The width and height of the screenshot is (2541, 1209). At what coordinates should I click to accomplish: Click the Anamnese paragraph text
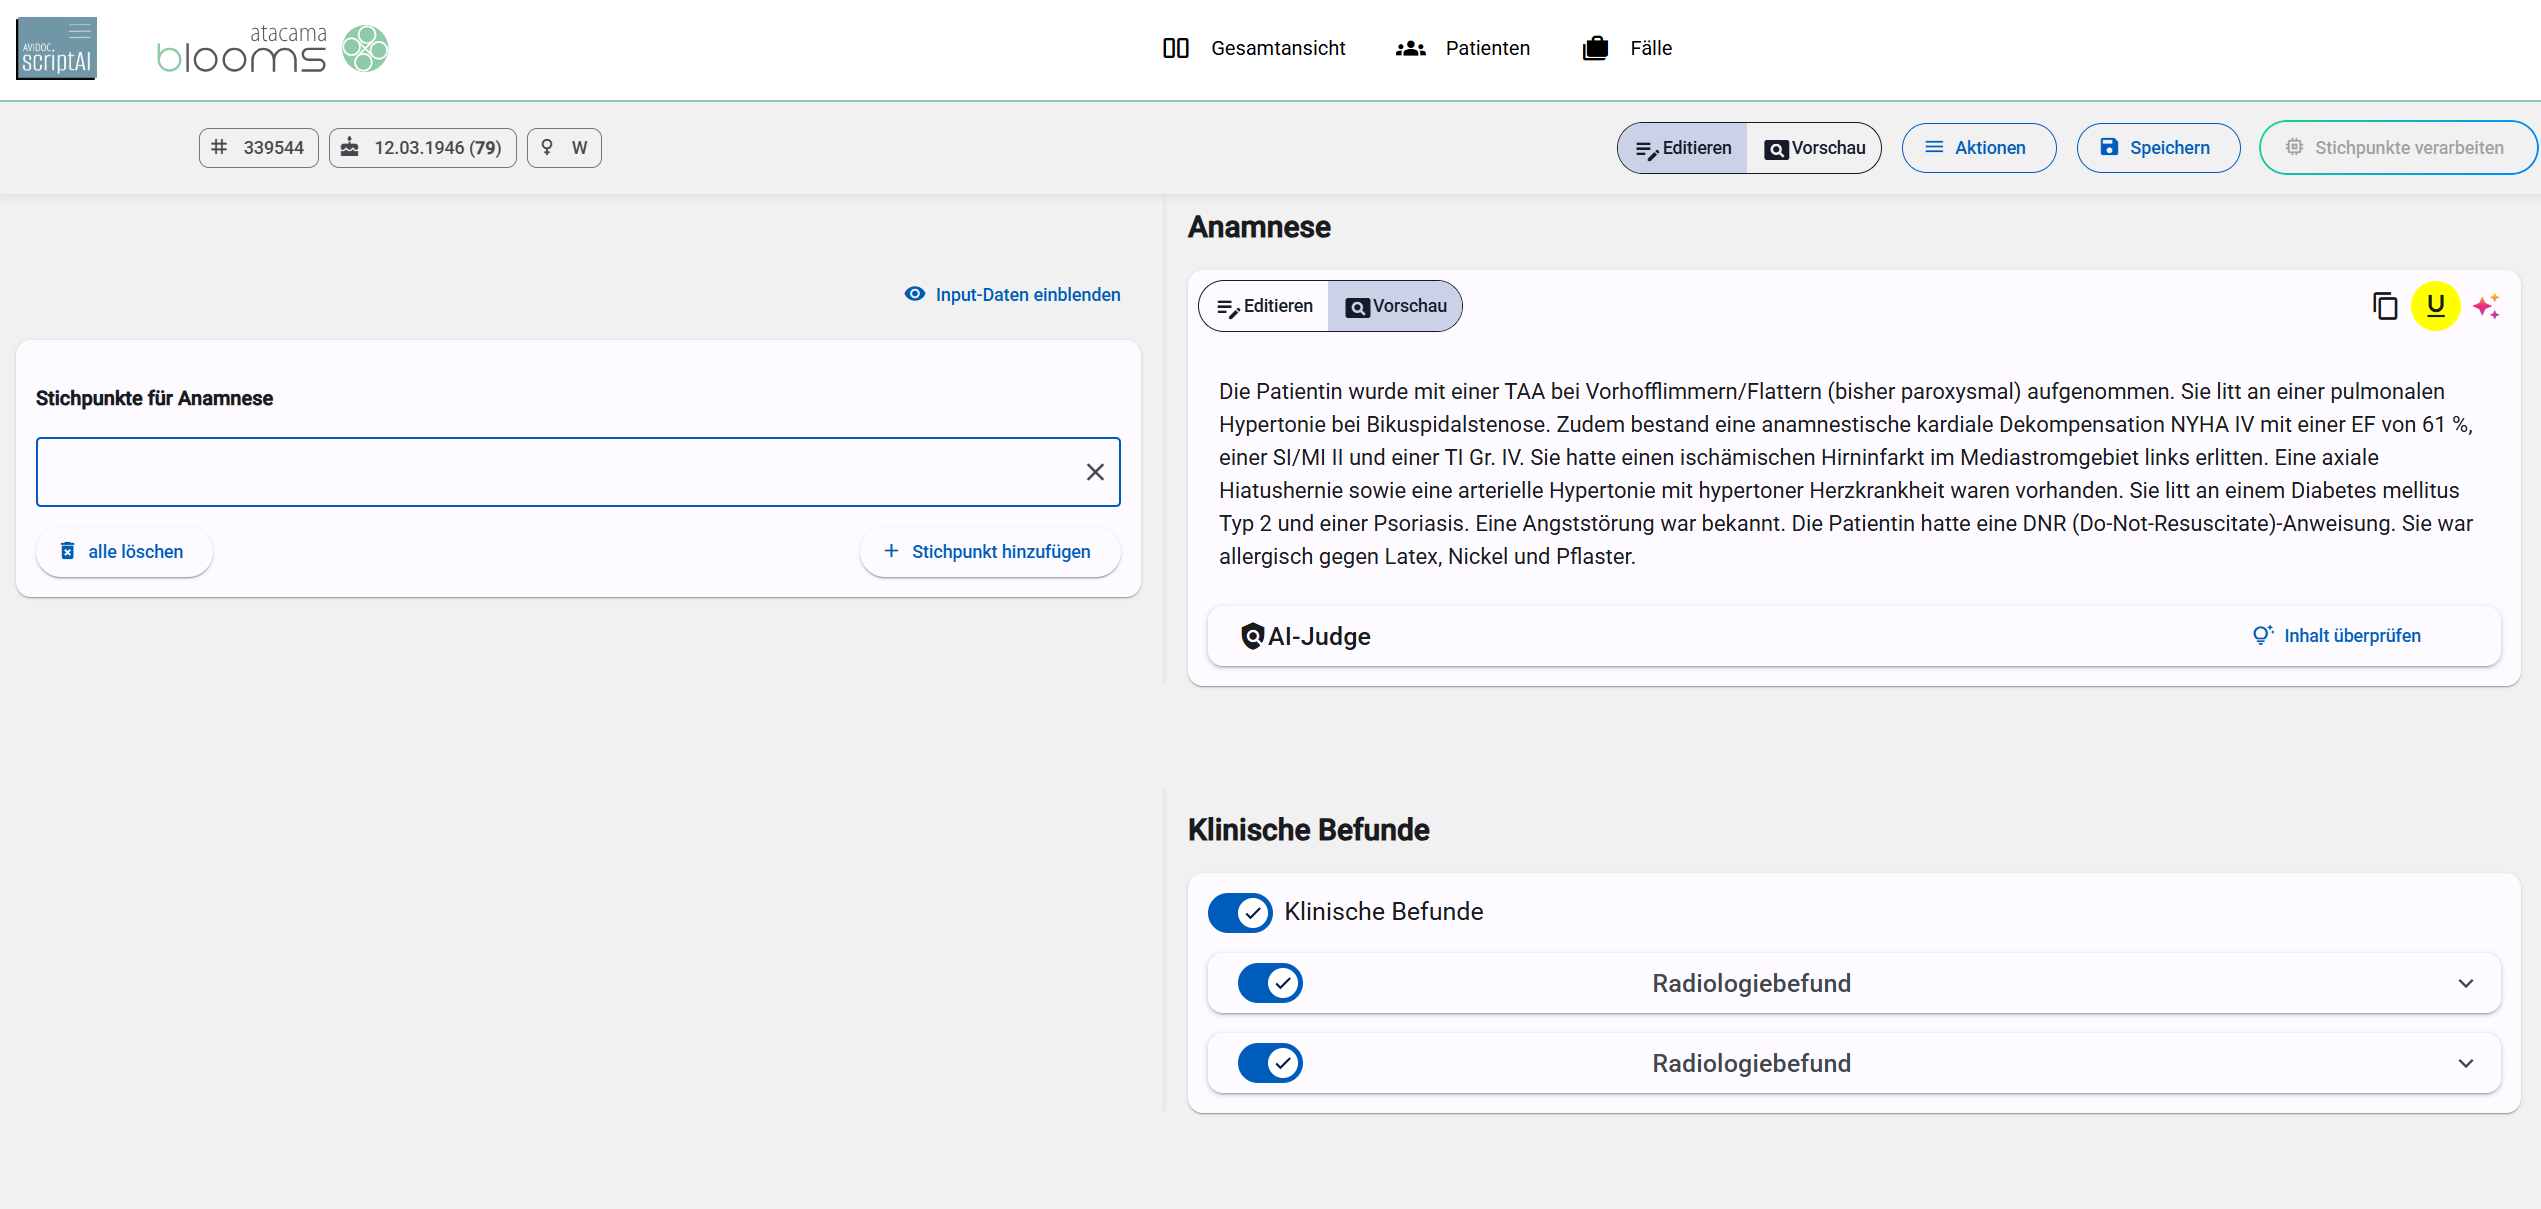pyautogui.click(x=1846, y=474)
